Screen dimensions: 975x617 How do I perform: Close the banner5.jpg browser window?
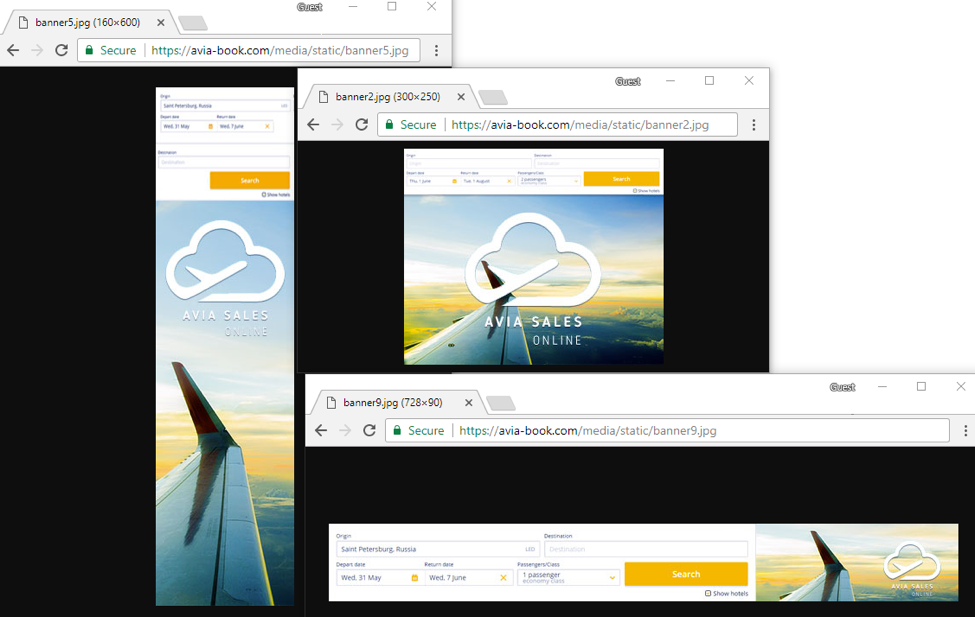click(x=432, y=6)
